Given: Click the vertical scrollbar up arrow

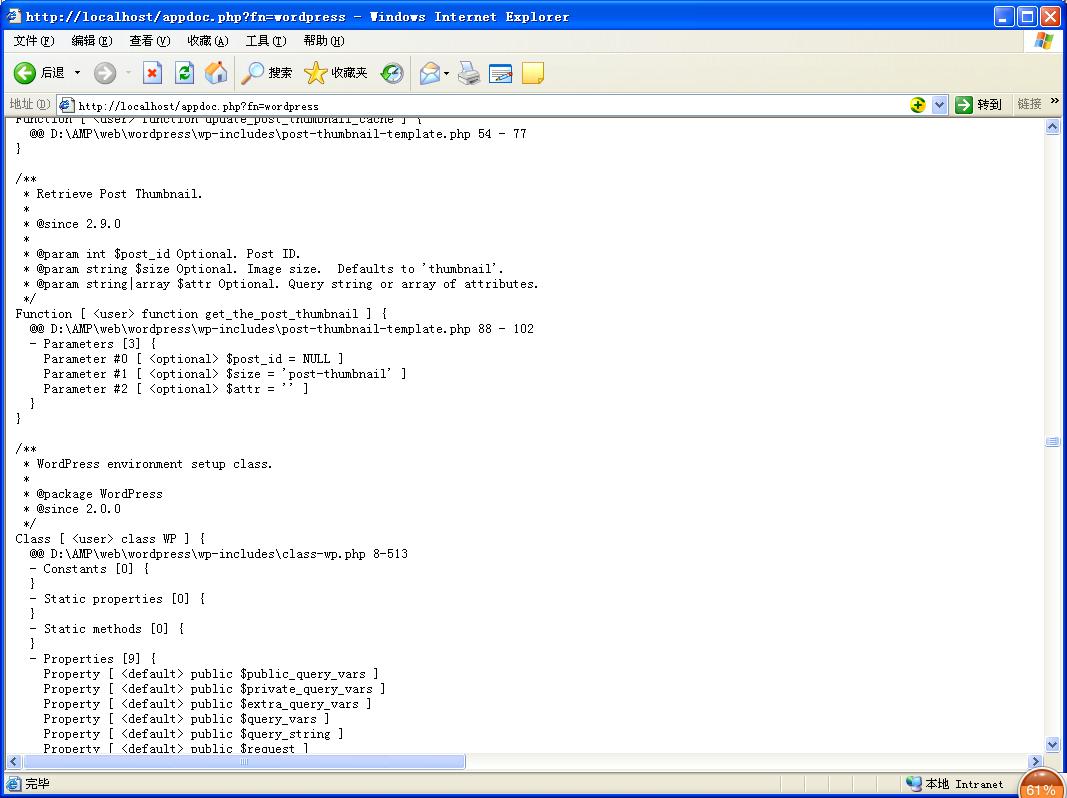Looking at the screenshot, I should click(1052, 127).
